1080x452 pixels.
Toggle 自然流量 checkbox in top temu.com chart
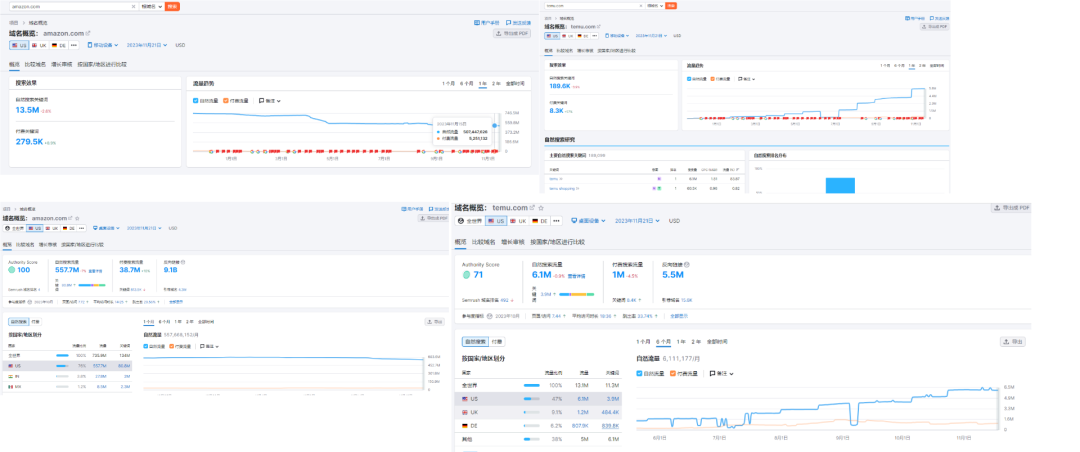pos(689,79)
